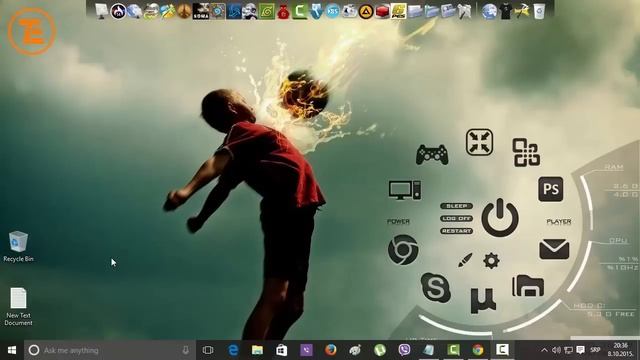
Task: Open the volume control in system tray
Action: point(556,350)
